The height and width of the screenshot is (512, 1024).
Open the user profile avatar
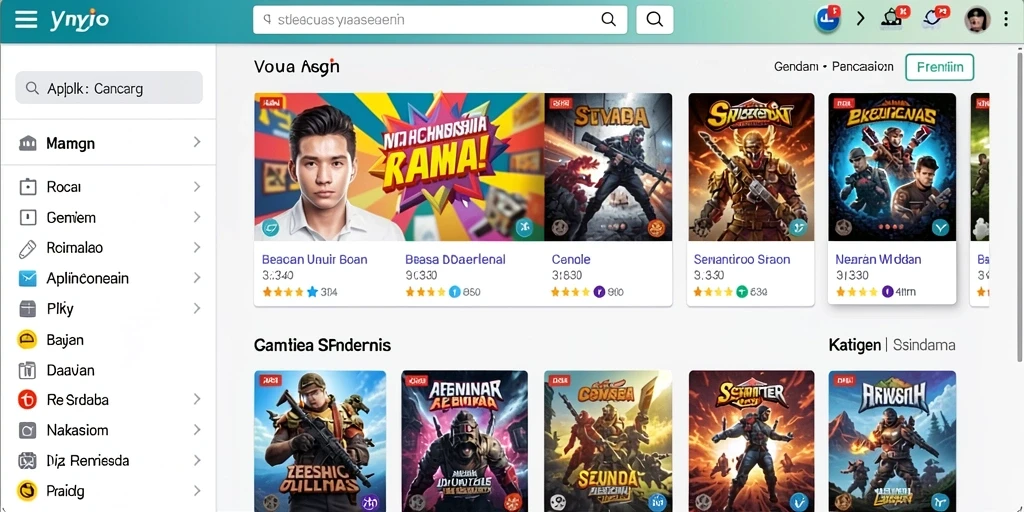click(x=978, y=19)
